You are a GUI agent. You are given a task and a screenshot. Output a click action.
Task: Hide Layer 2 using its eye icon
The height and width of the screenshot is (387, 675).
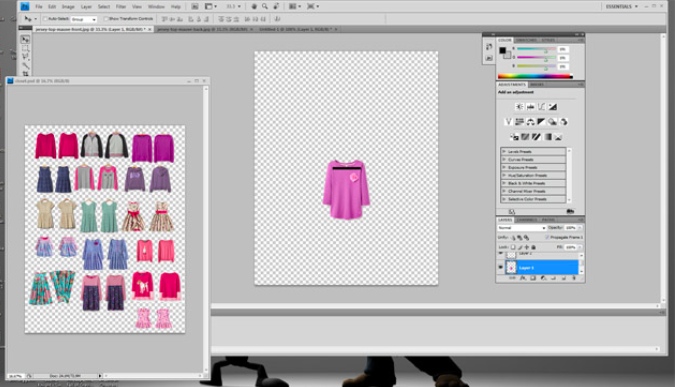pyautogui.click(x=501, y=254)
